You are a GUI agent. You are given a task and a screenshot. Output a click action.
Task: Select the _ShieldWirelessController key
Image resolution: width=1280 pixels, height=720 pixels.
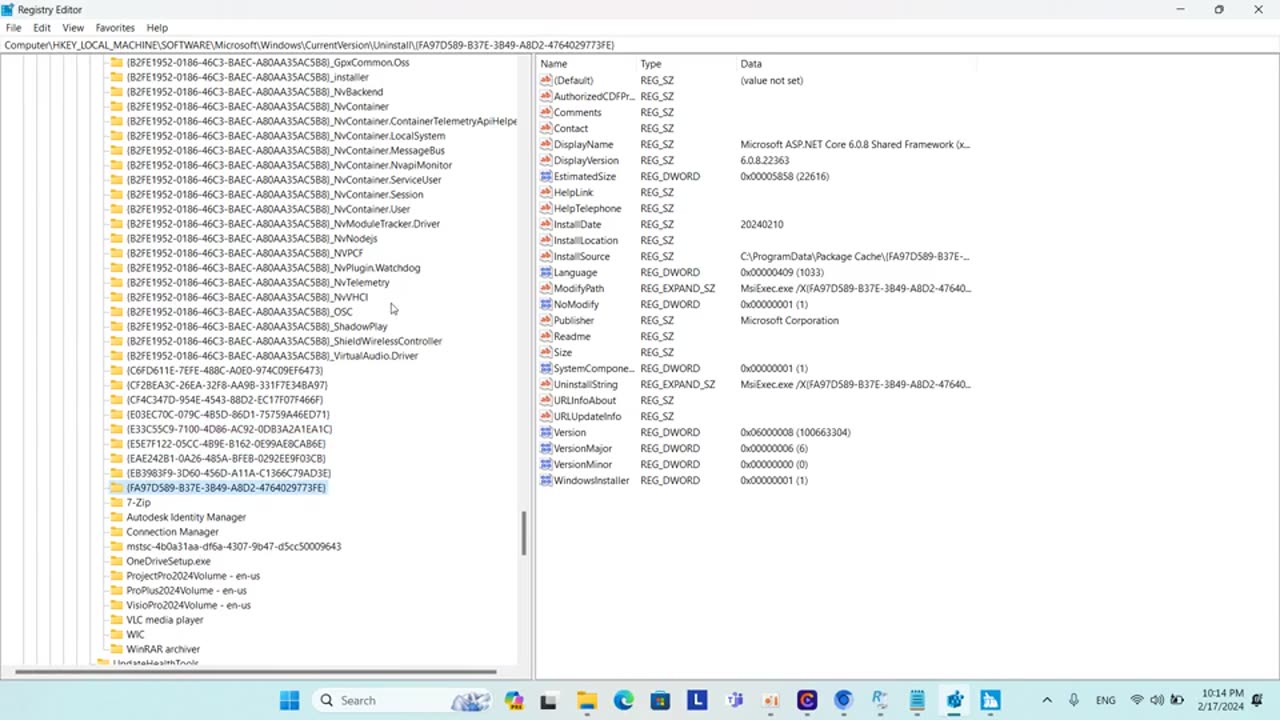(284, 341)
